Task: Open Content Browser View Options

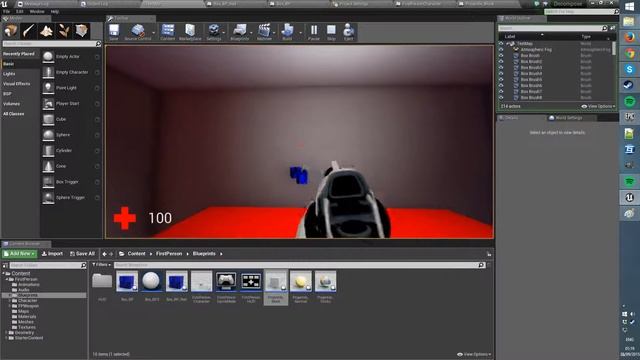Action: click(x=474, y=354)
